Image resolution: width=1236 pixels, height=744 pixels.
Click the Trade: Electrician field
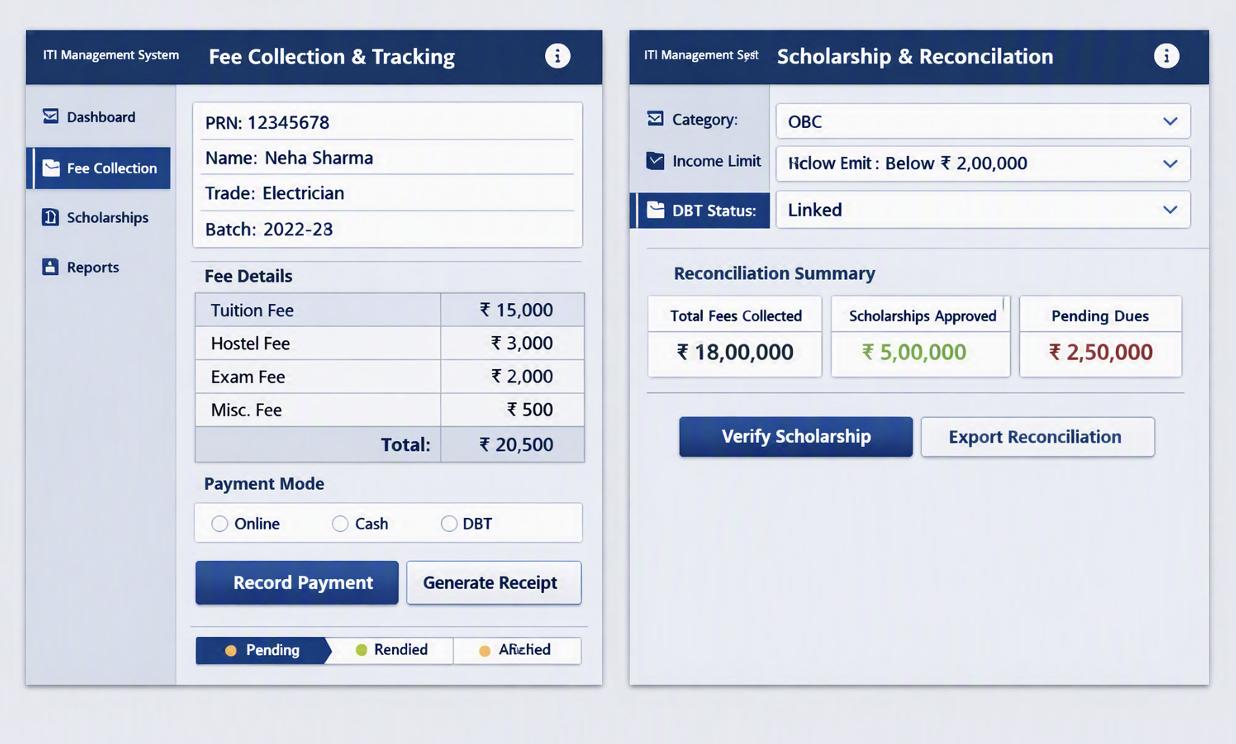point(388,193)
